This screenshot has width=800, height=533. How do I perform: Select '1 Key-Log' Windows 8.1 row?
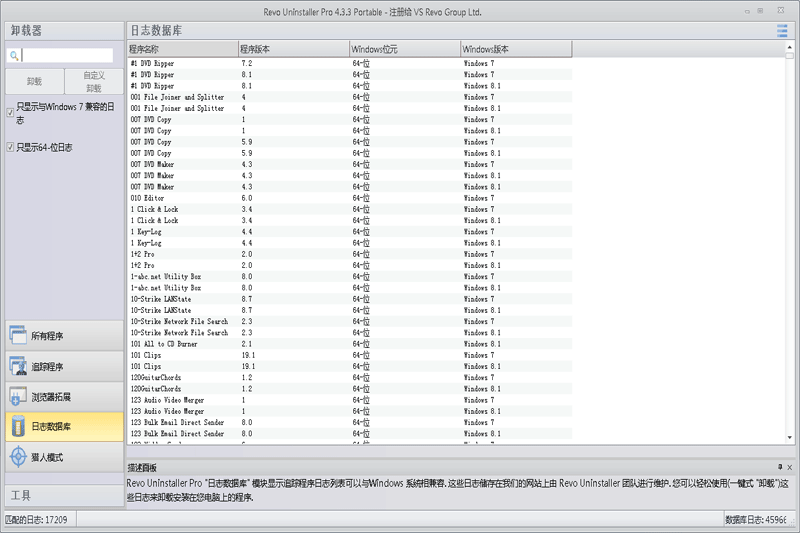tap(349, 243)
